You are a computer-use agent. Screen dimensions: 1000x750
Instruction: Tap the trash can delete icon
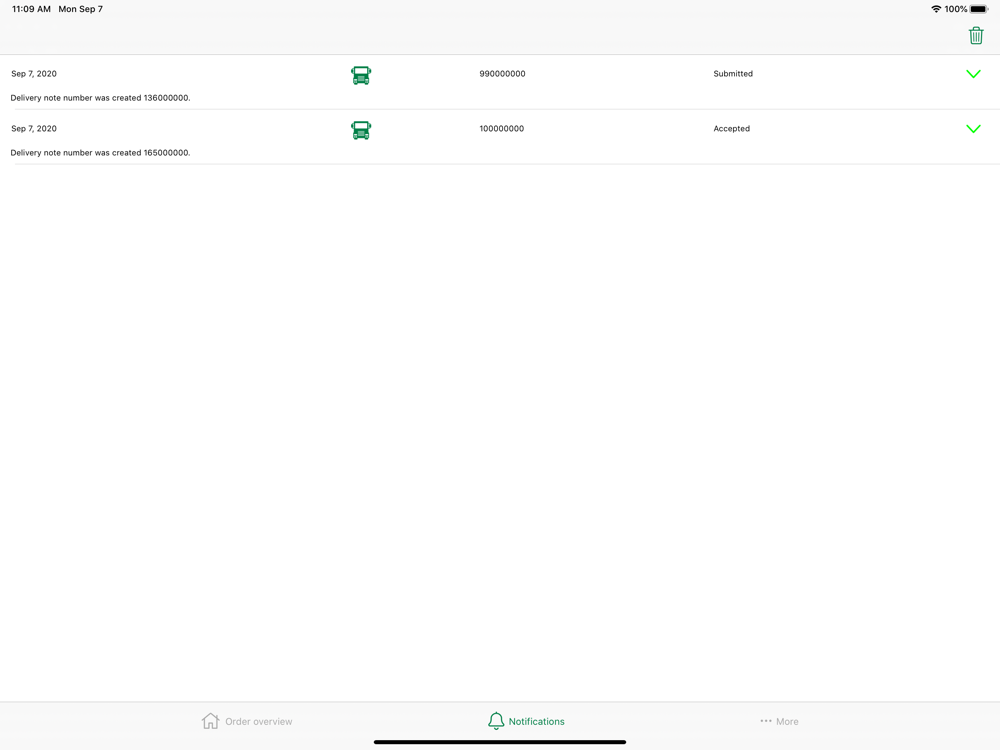pyautogui.click(x=976, y=36)
